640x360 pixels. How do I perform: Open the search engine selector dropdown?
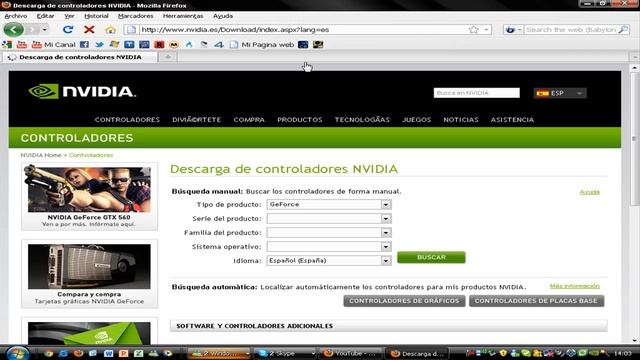point(512,30)
